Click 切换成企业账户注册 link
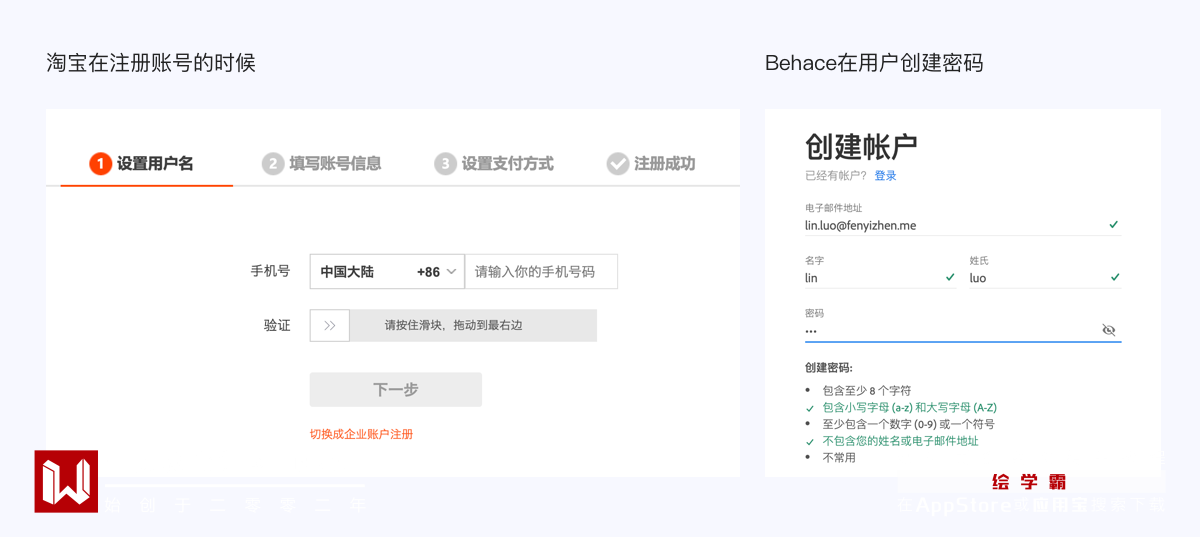This screenshot has height=537, width=1200. [361, 434]
